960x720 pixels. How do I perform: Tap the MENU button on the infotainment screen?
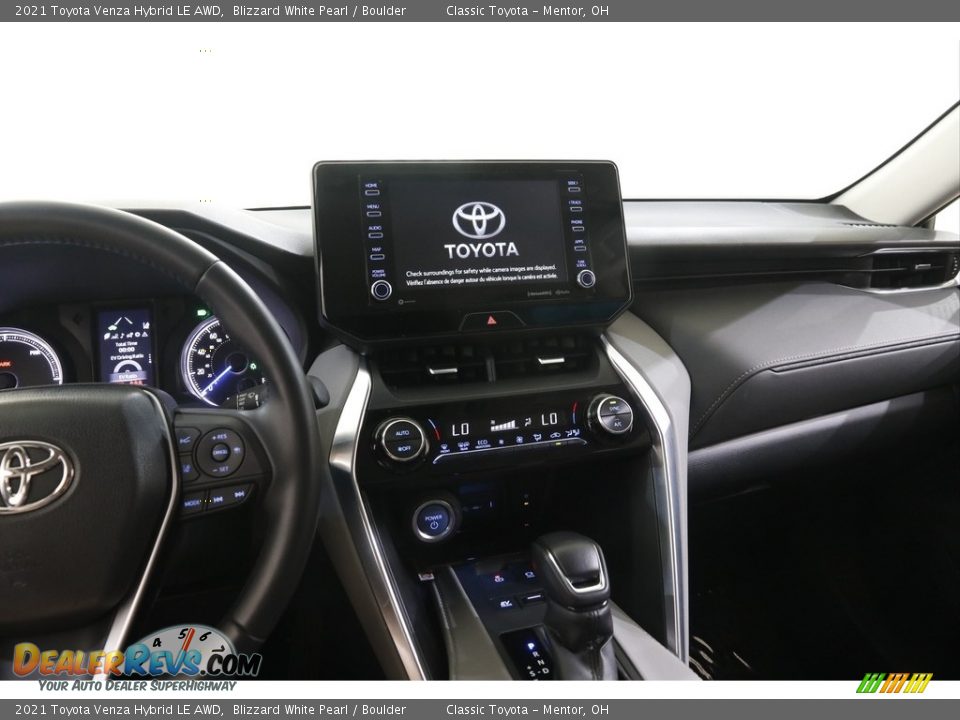(373, 211)
